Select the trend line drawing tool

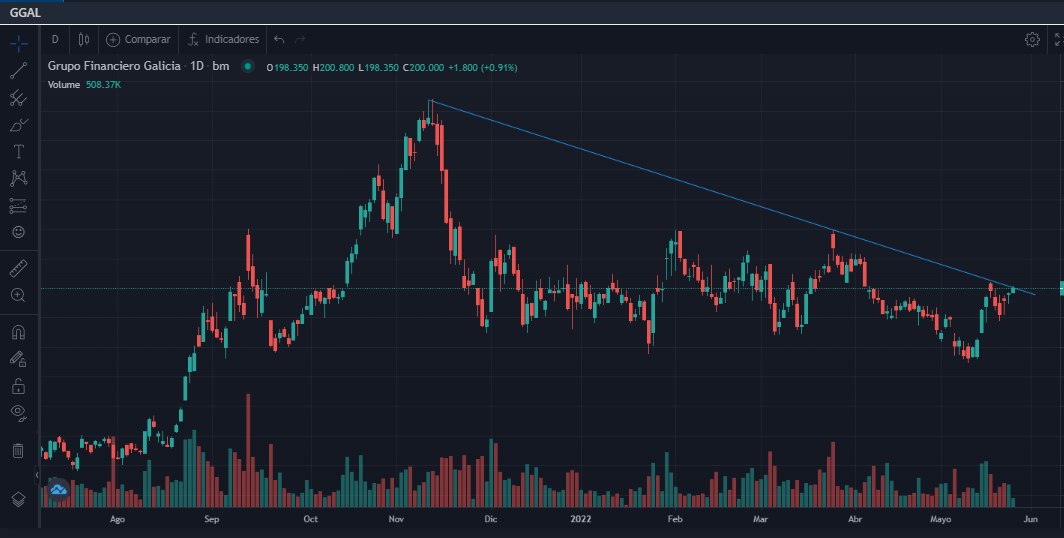(18, 71)
